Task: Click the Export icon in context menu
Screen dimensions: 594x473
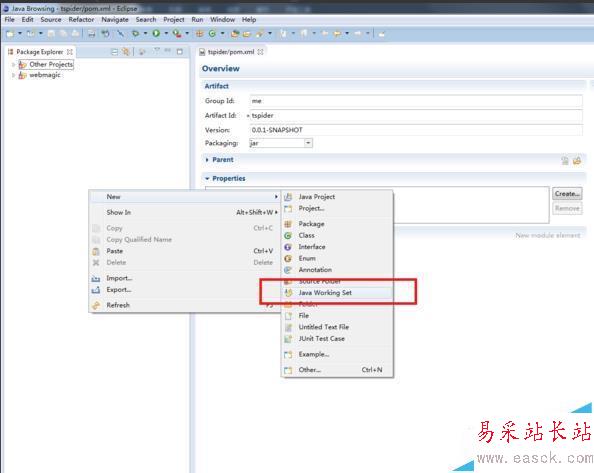Action: click(96, 290)
